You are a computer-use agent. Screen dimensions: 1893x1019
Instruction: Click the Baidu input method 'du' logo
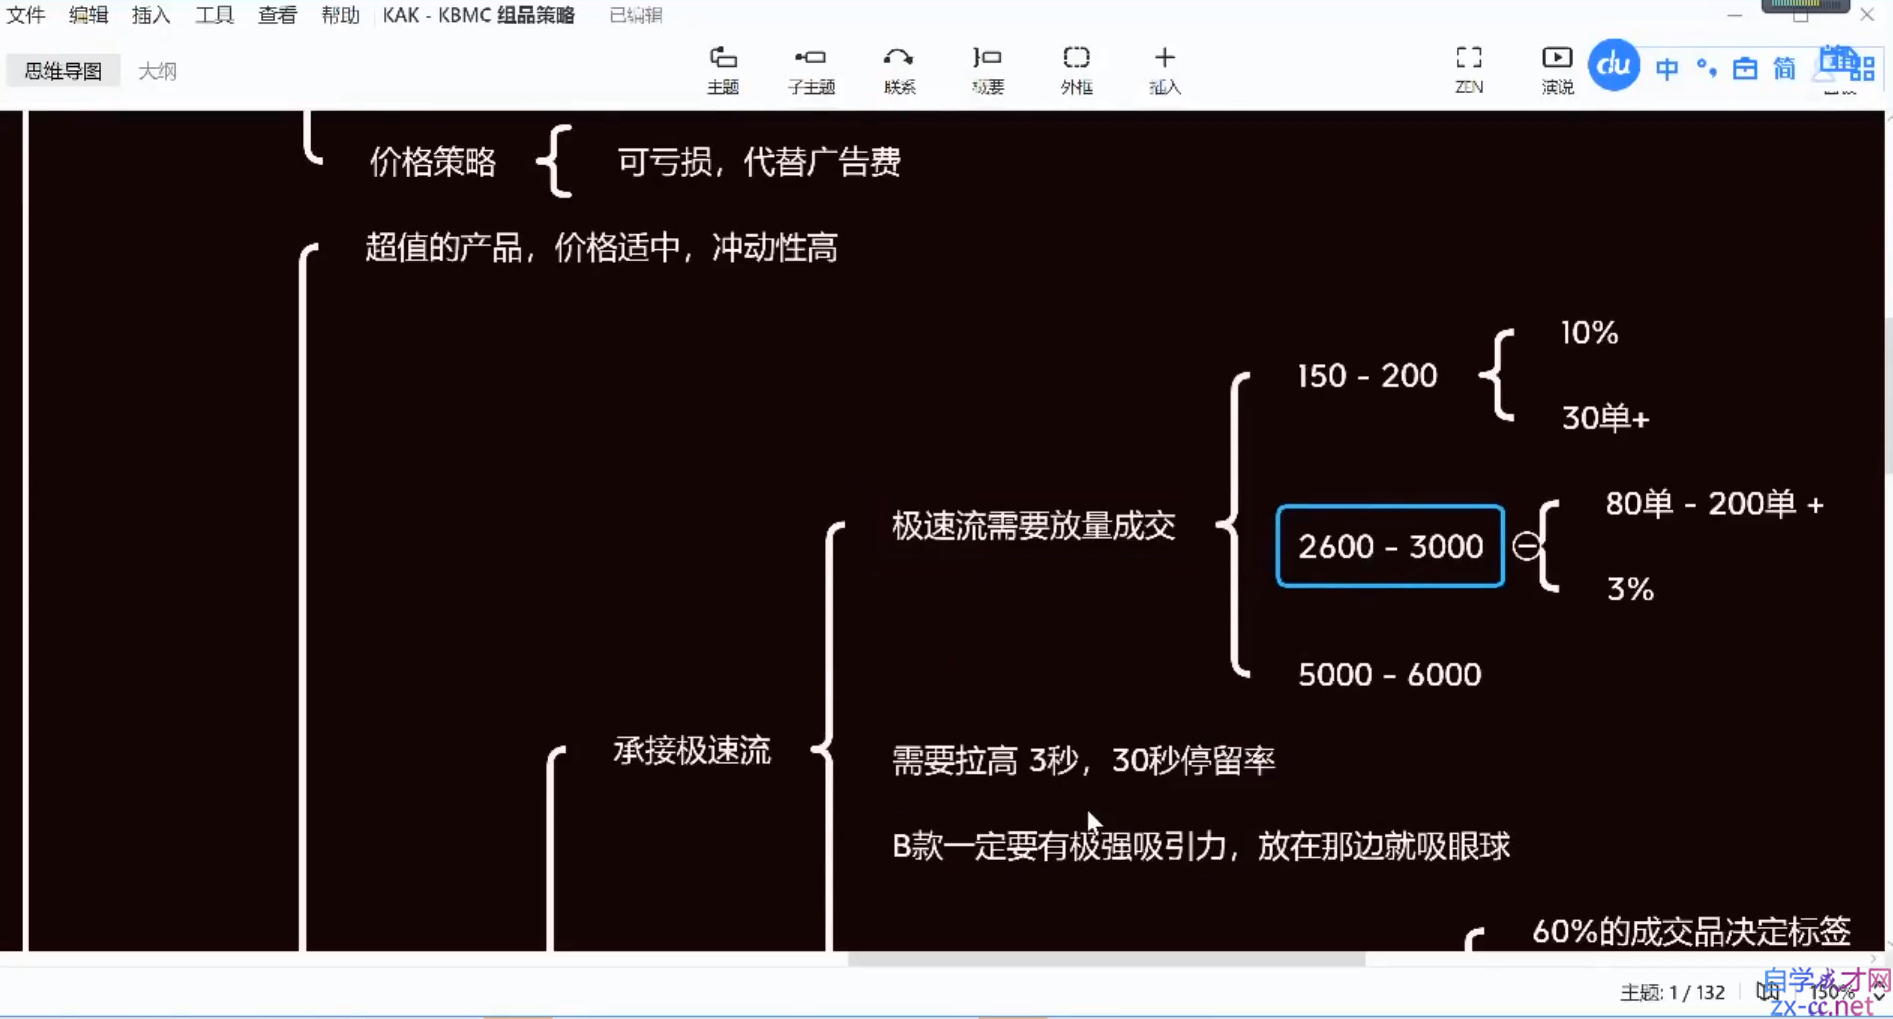pyautogui.click(x=1614, y=65)
